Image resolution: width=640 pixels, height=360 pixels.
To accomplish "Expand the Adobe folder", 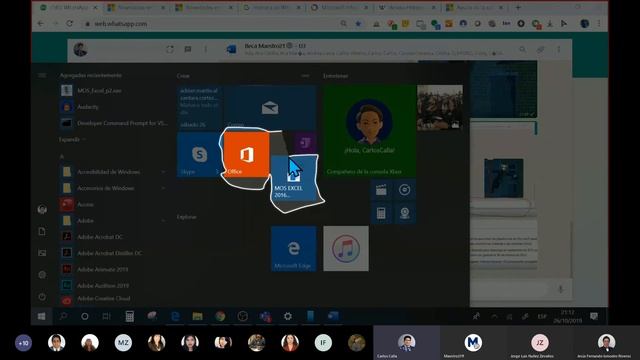I will click(x=113, y=220).
